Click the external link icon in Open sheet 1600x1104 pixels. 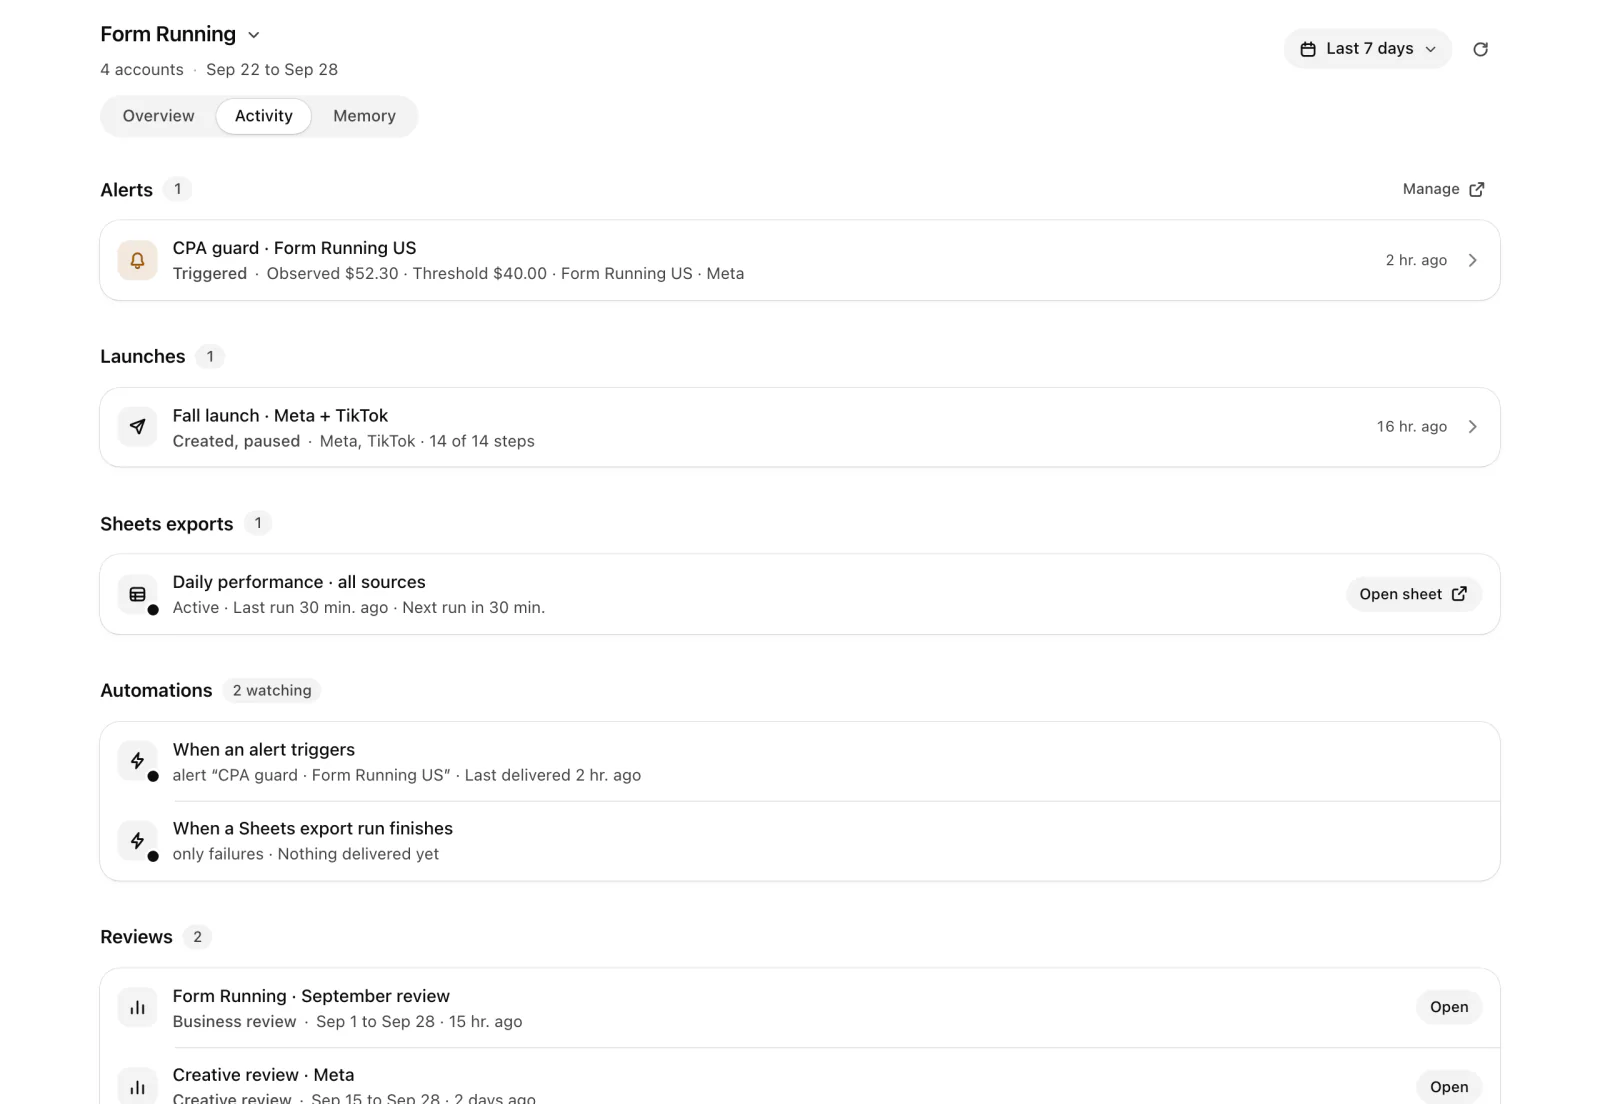point(1459,594)
